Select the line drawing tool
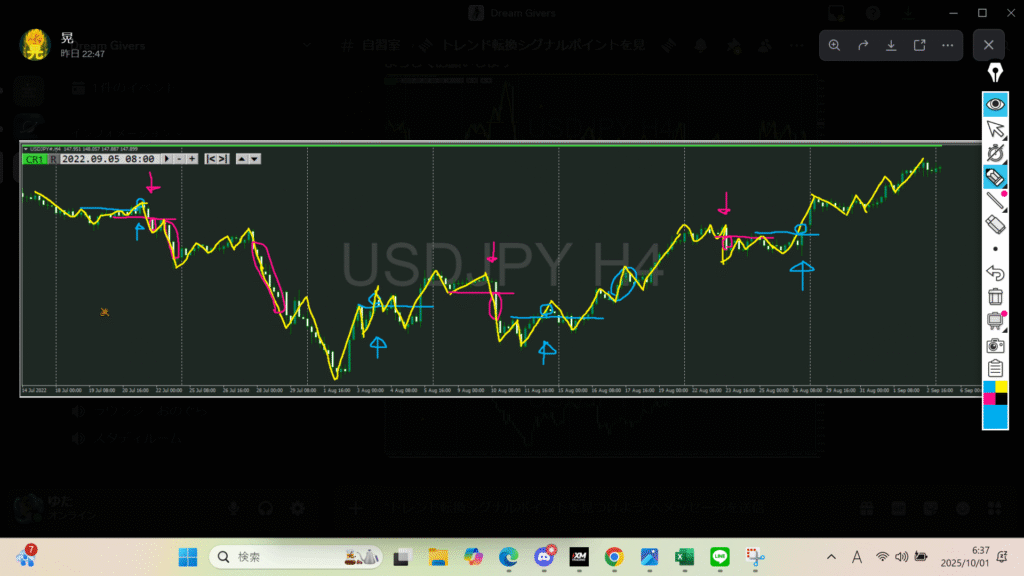This screenshot has height=576, width=1024. tap(995, 201)
